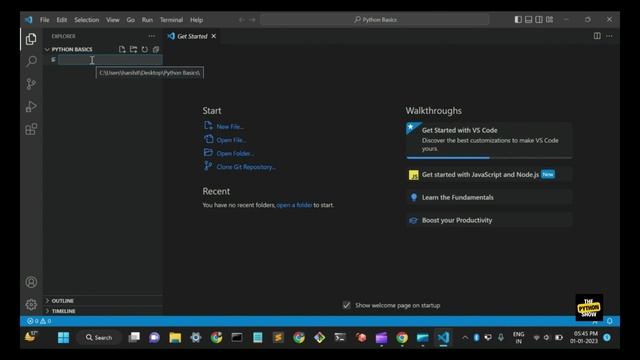The width and height of the screenshot is (640, 360).
Task: Open Get Started with VS Code walkthrough
Action: [489, 140]
